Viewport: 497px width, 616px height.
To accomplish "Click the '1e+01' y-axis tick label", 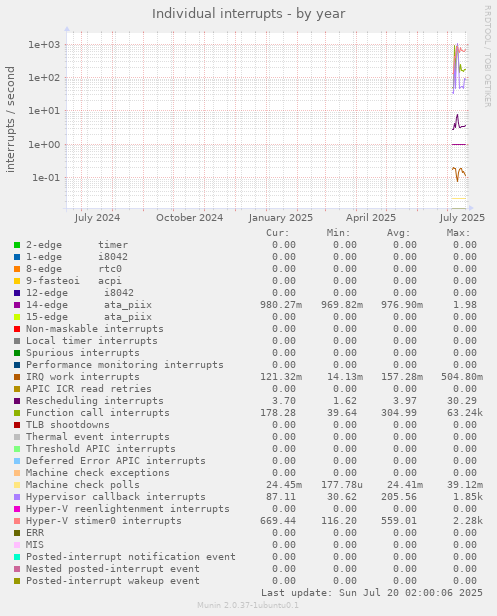I will click(x=44, y=111).
